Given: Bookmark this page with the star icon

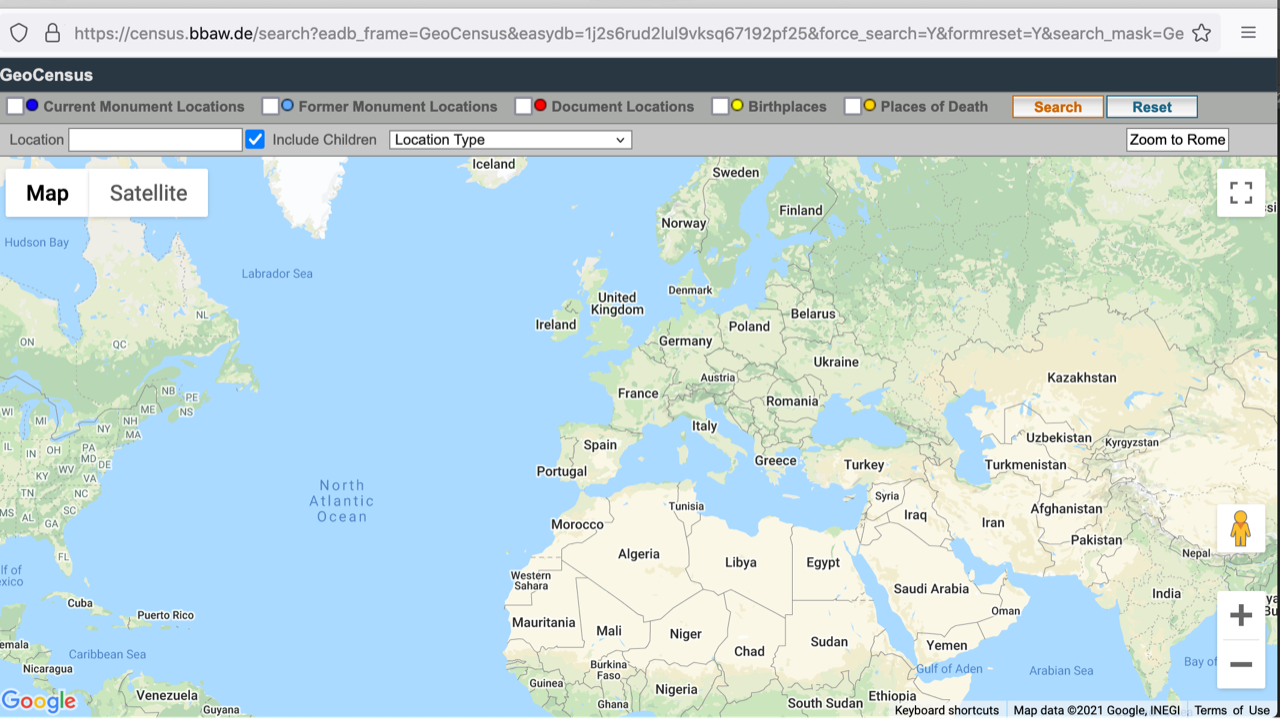Looking at the screenshot, I should tap(1201, 33).
